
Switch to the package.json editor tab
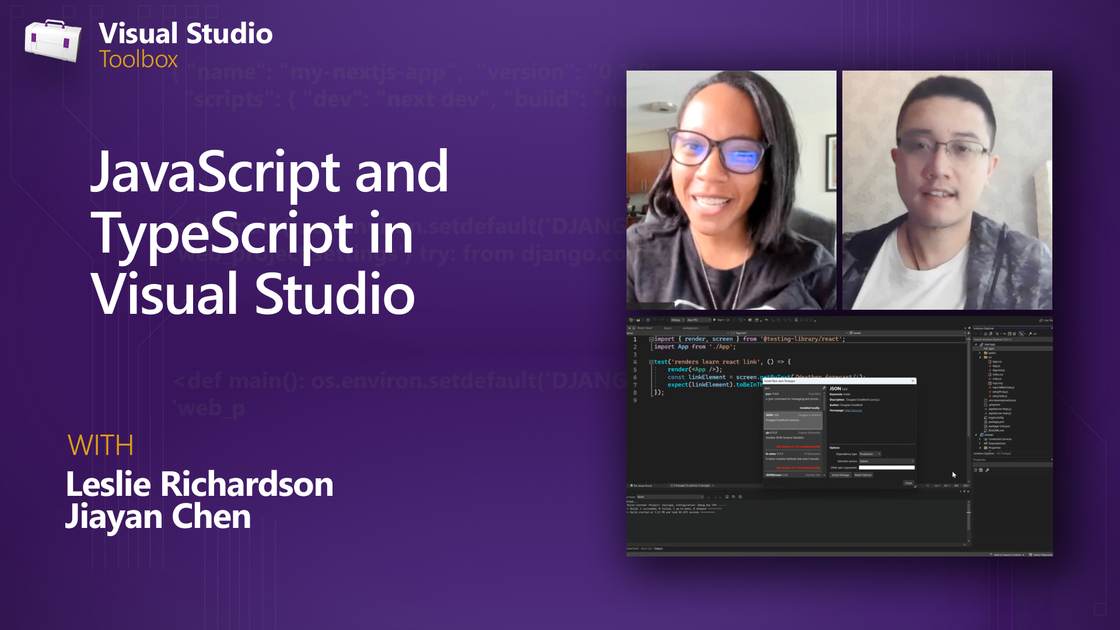tap(690, 327)
